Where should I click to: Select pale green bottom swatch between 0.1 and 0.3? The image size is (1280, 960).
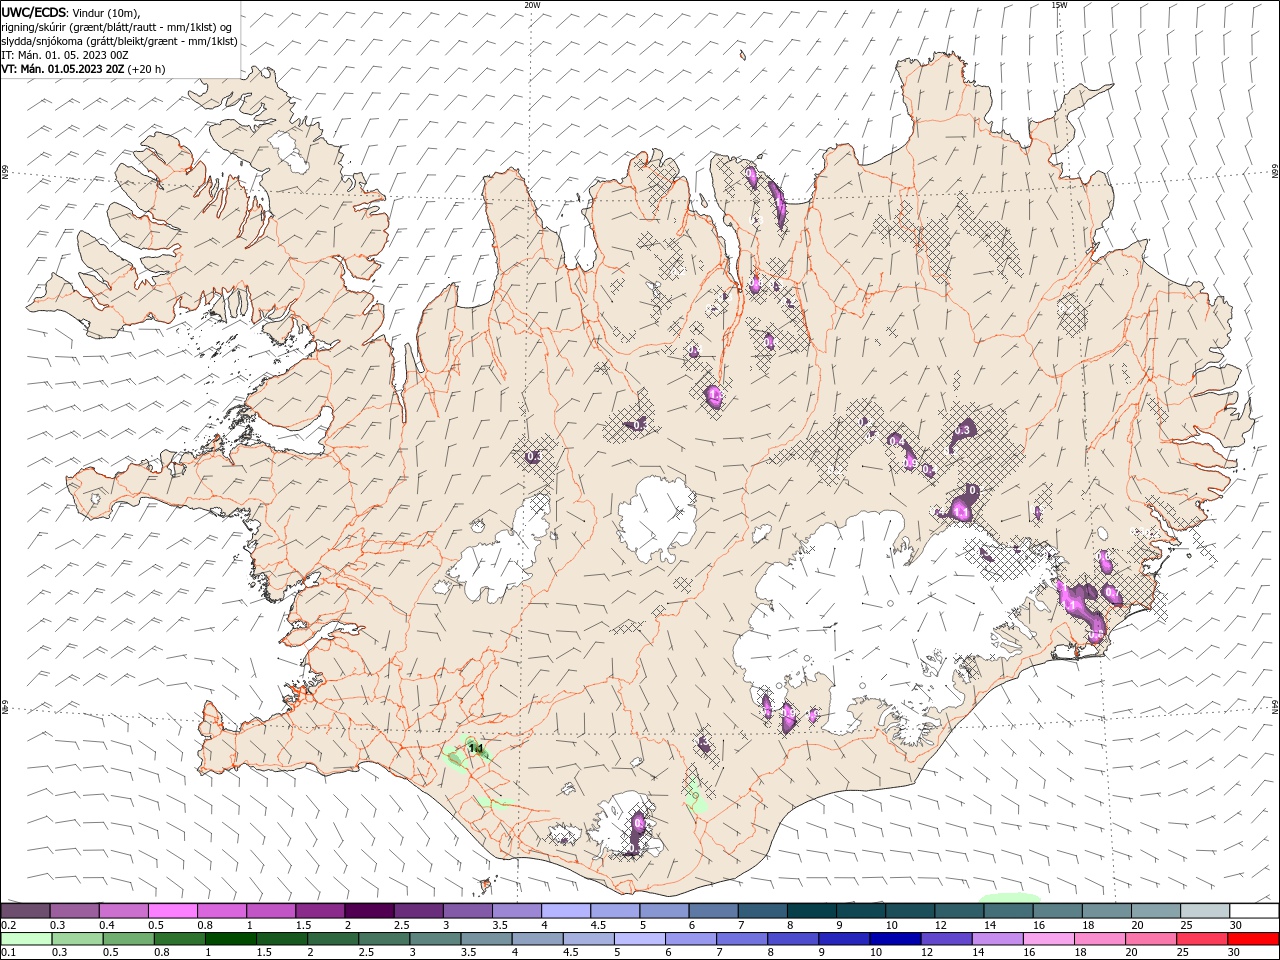(x=27, y=939)
